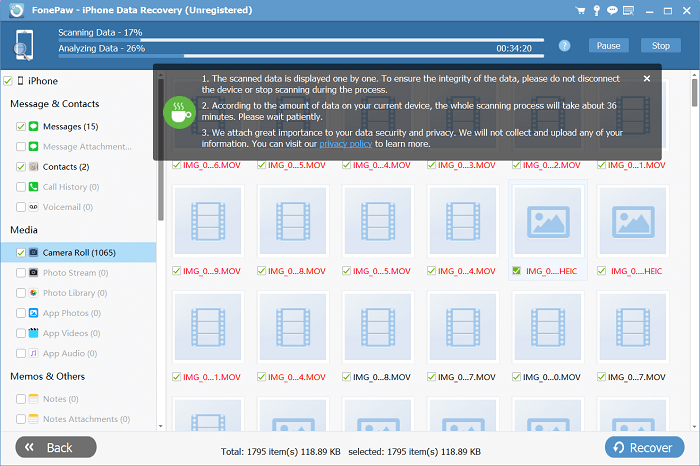
Task: Uncheck the Contacts (2) checkbox
Action: click(21, 166)
